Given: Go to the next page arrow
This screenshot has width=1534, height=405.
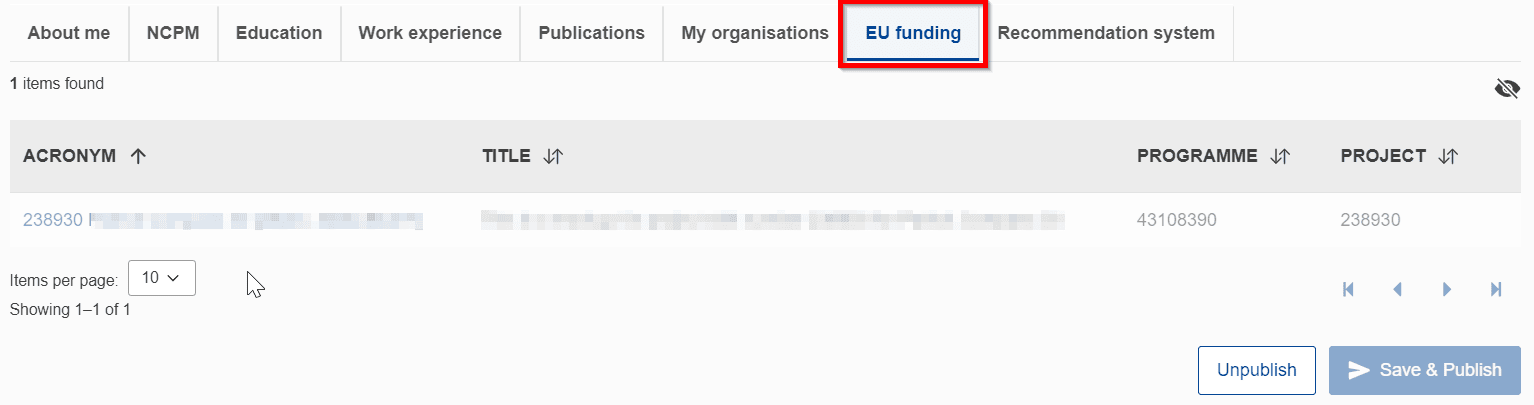Looking at the screenshot, I should (x=1447, y=289).
